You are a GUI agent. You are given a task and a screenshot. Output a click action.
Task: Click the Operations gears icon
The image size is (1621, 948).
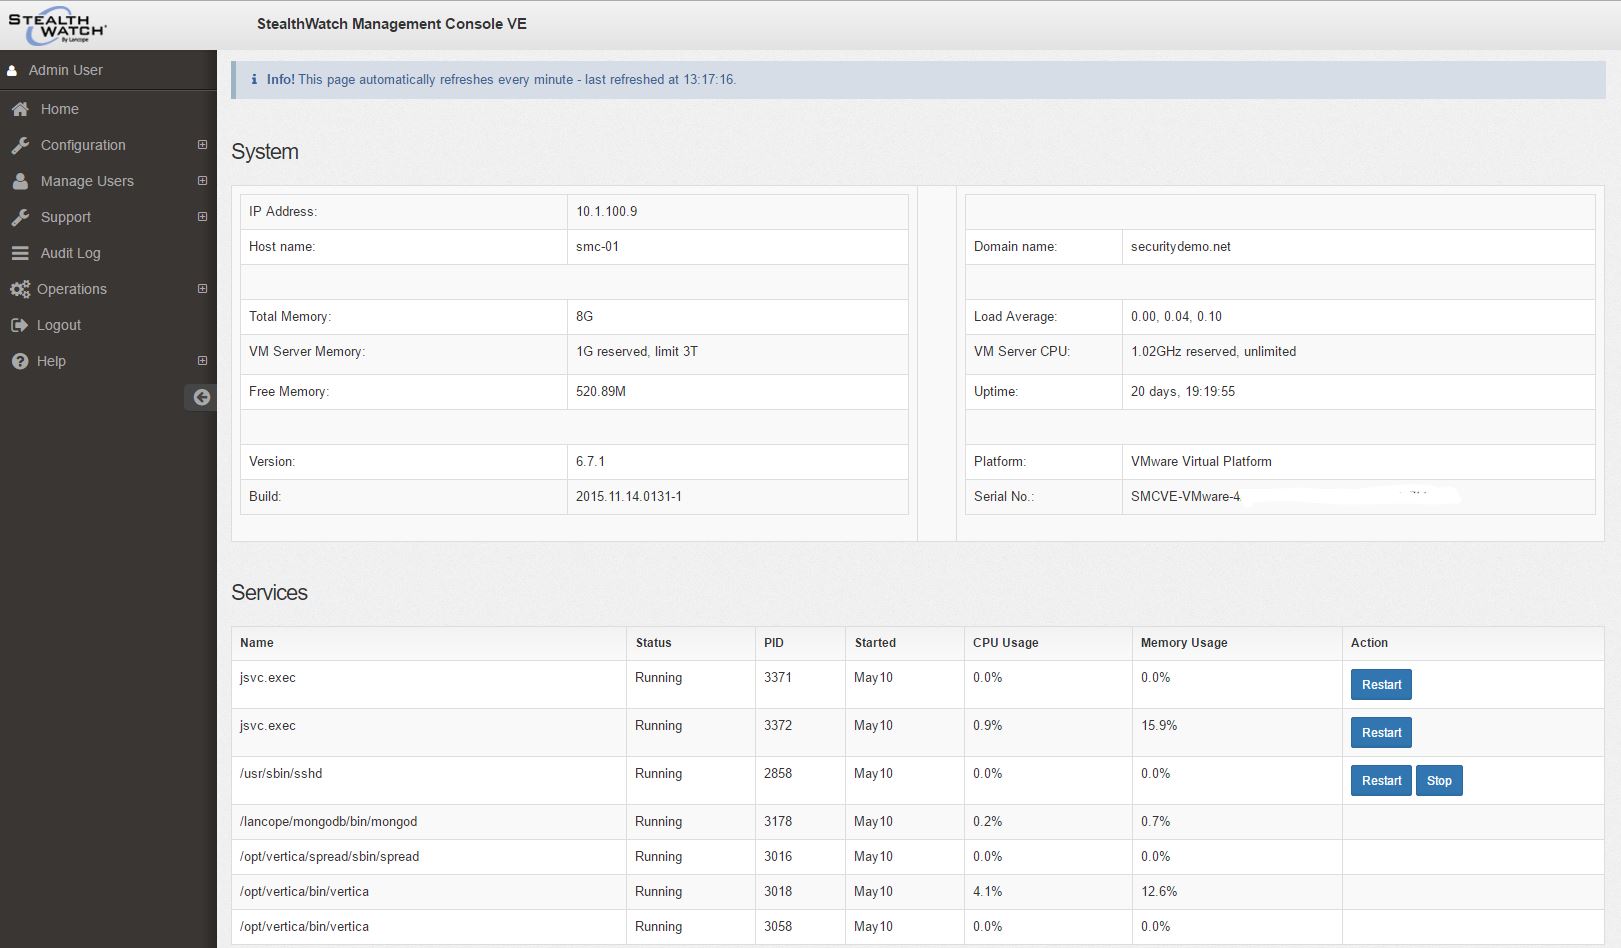(x=20, y=289)
